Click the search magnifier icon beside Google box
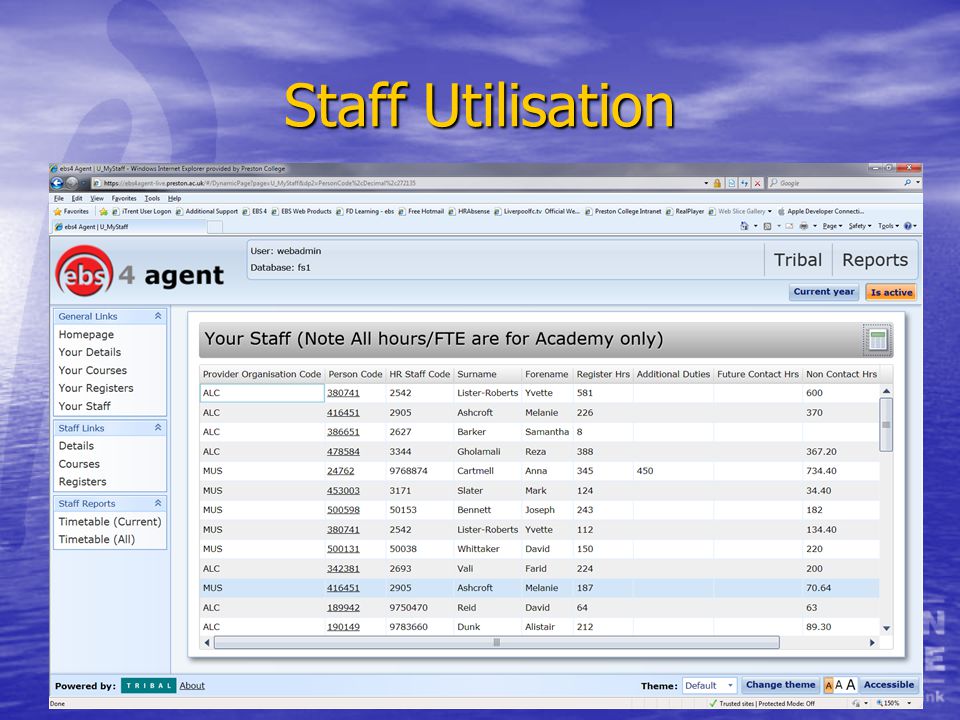 pyautogui.click(x=907, y=182)
